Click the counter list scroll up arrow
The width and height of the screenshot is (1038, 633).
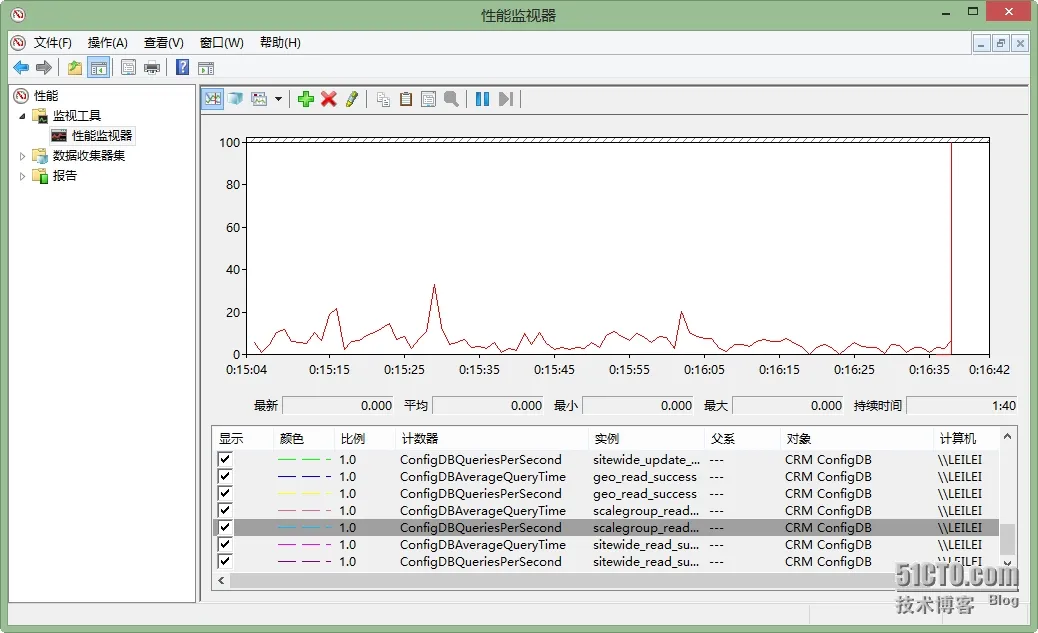(1007, 436)
